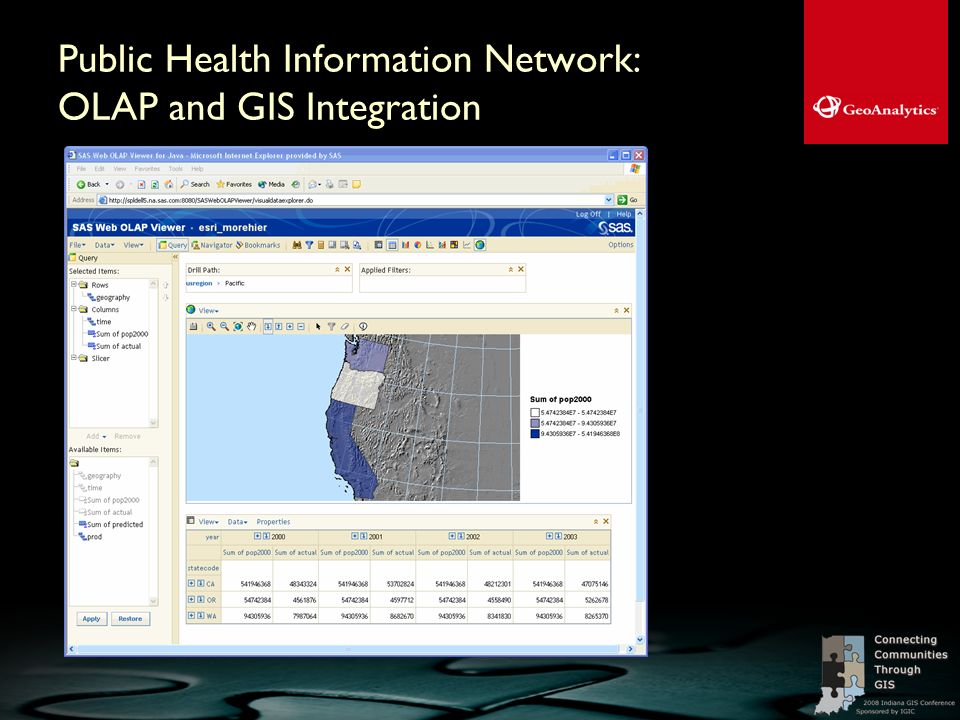Image resolution: width=960 pixels, height=720 pixels.
Task: Click the Help link in SAS header
Action: (x=624, y=214)
